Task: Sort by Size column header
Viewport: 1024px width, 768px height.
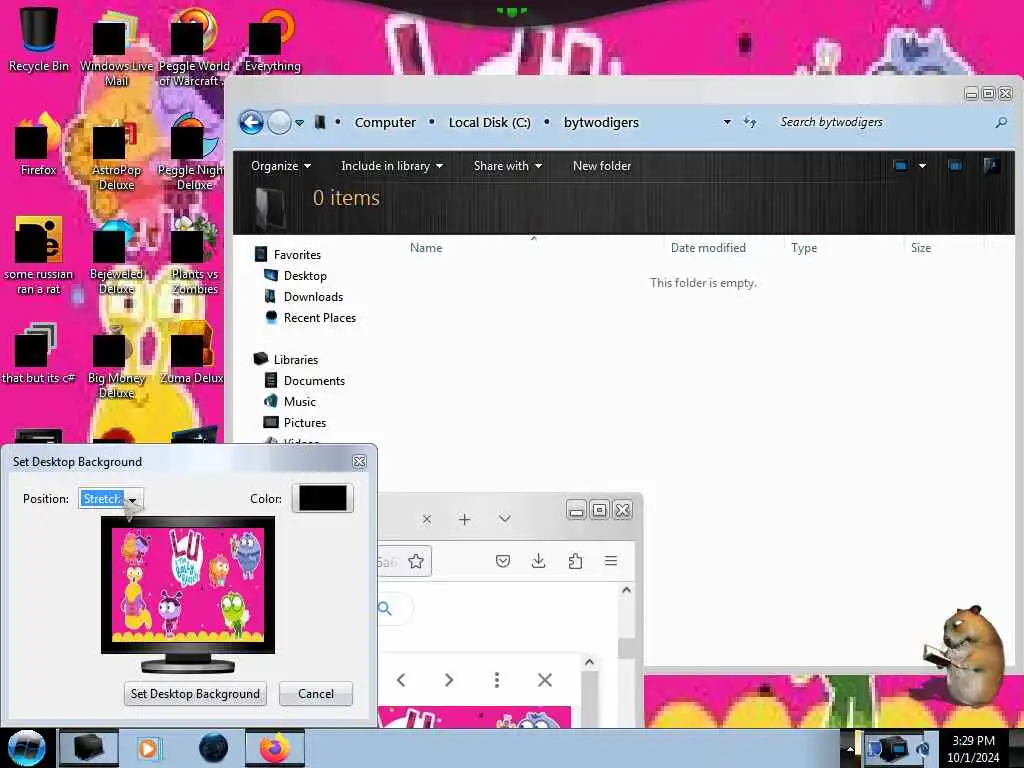Action: point(921,248)
